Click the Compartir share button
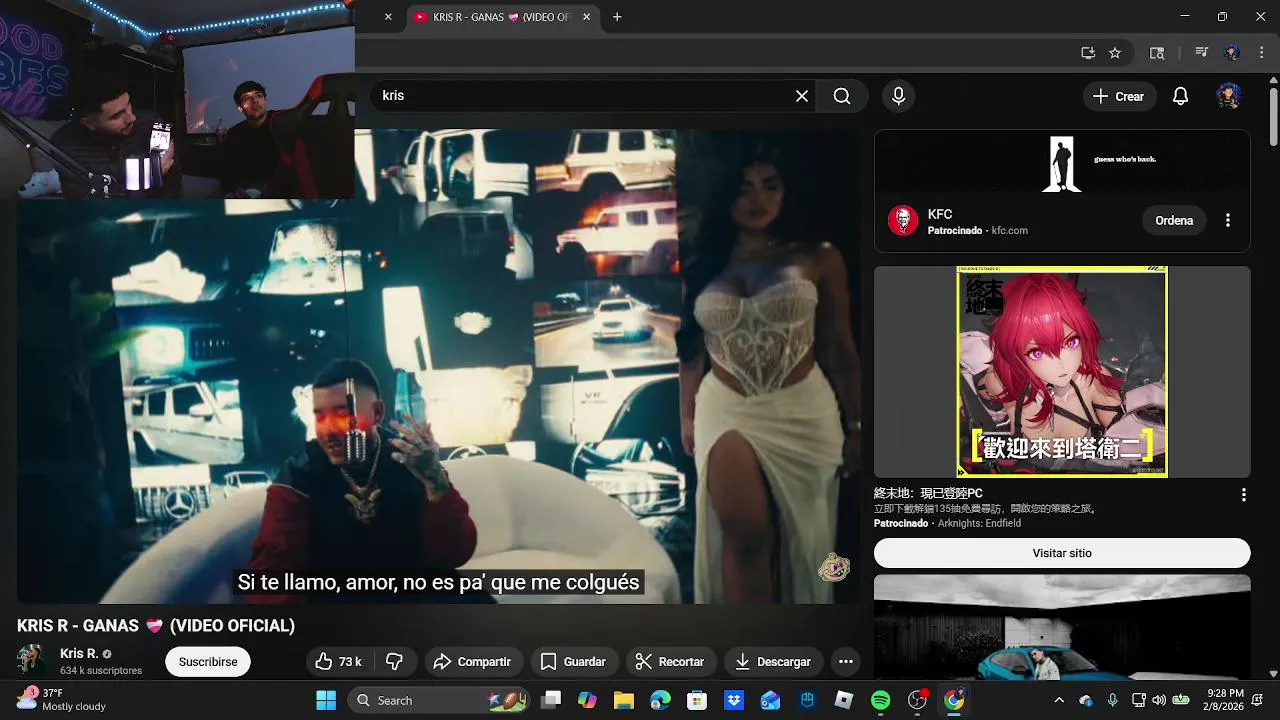The width and height of the screenshot is (1280, 720). [x=473, y=662]
